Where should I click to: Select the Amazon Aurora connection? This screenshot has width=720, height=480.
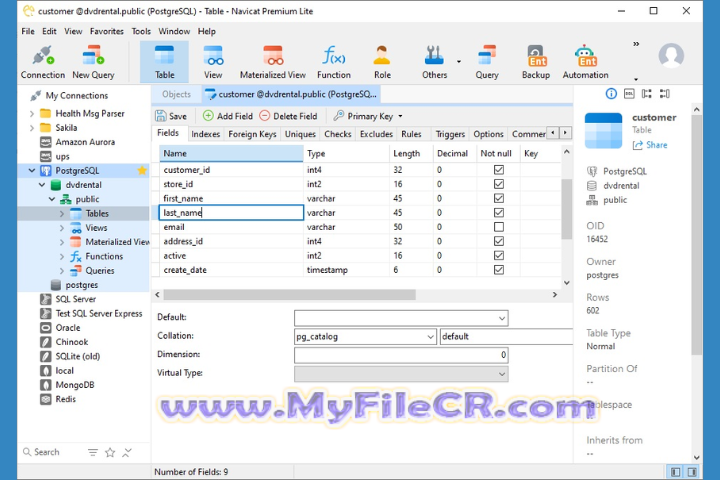(85, 142)
